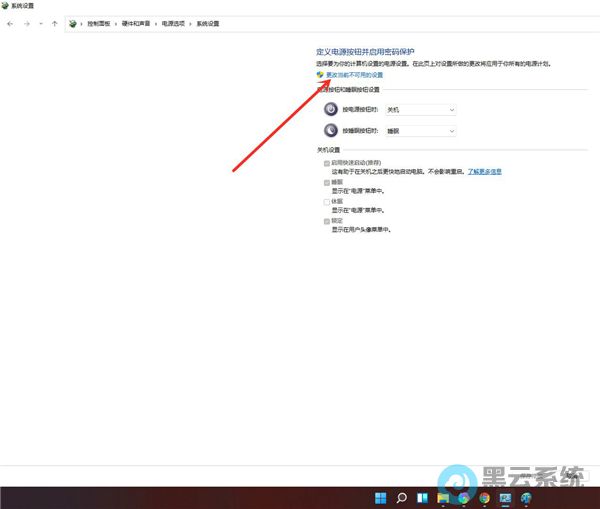The width and height of the screenshot is (600, 509).
Task: Navigate to 电源选项 in breadcrumb
Action: point(174,22)
